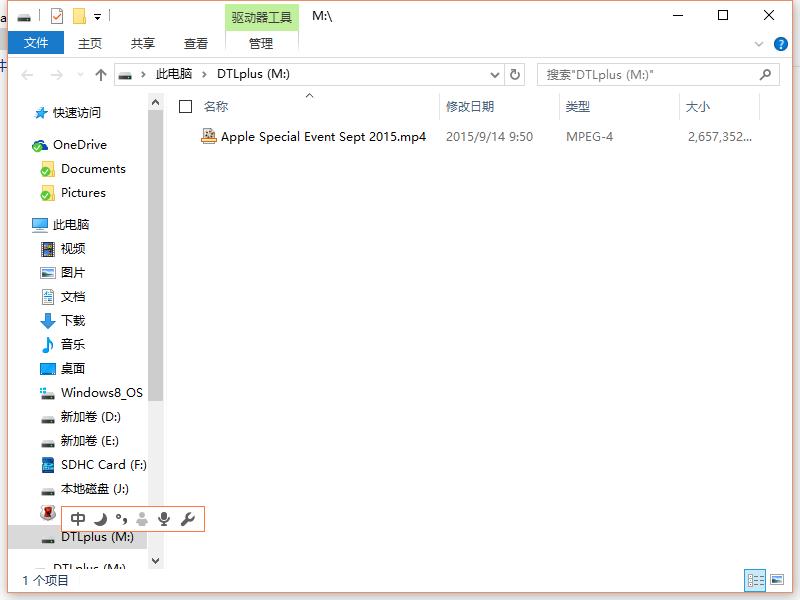
Task: Switch to large icons view in the status bar
Action: [x=777, y=580]
